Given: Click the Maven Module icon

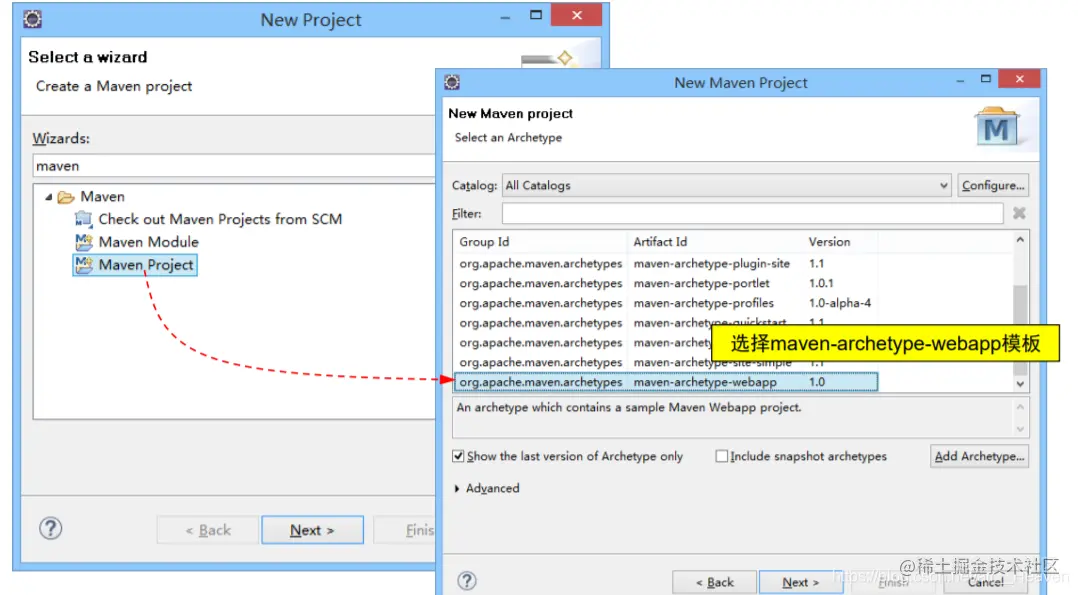Looking at the screenshot, I should pos(83,242).
